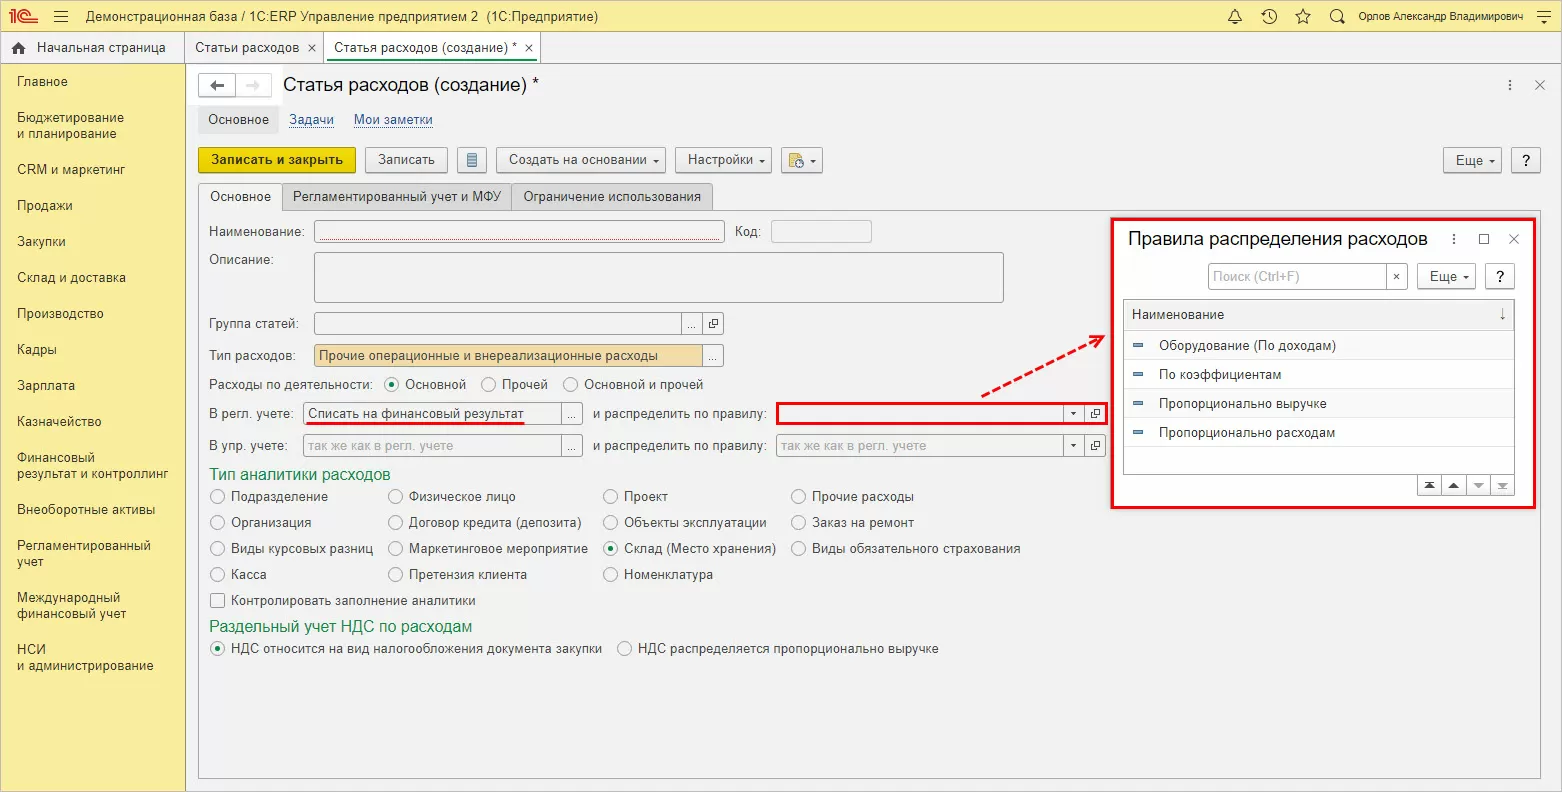
Task: Open the Мои заметки link
Action: coord(393,120)
